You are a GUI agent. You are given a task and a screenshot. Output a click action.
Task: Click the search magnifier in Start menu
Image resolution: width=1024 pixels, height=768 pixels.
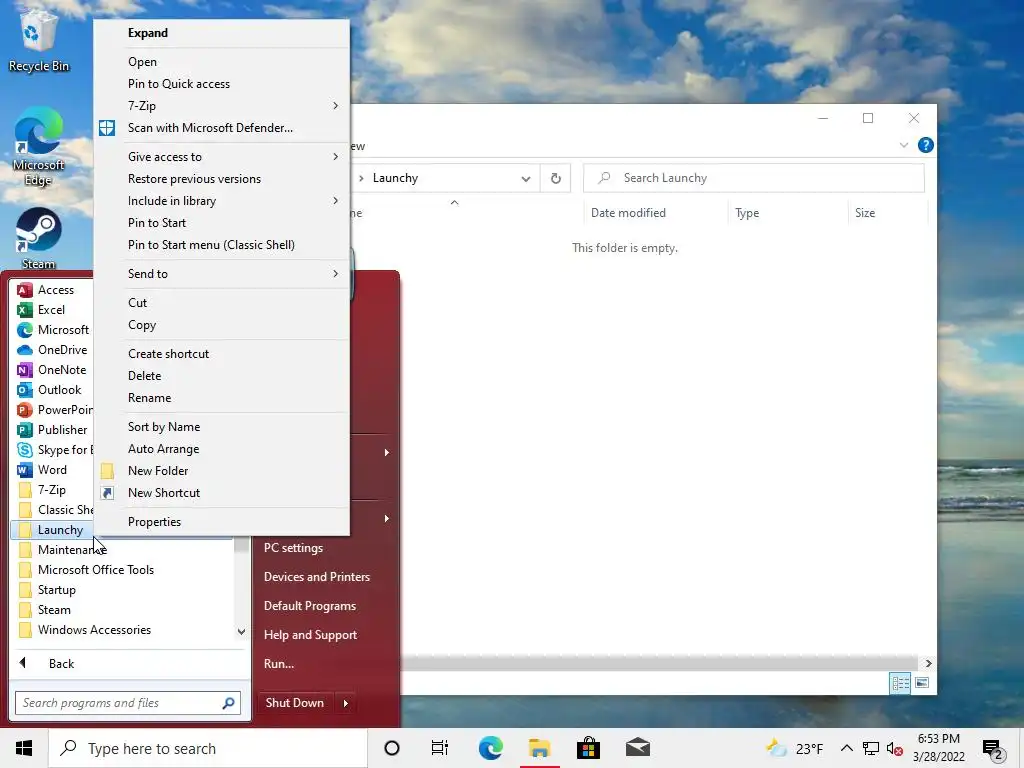(229, 703)
